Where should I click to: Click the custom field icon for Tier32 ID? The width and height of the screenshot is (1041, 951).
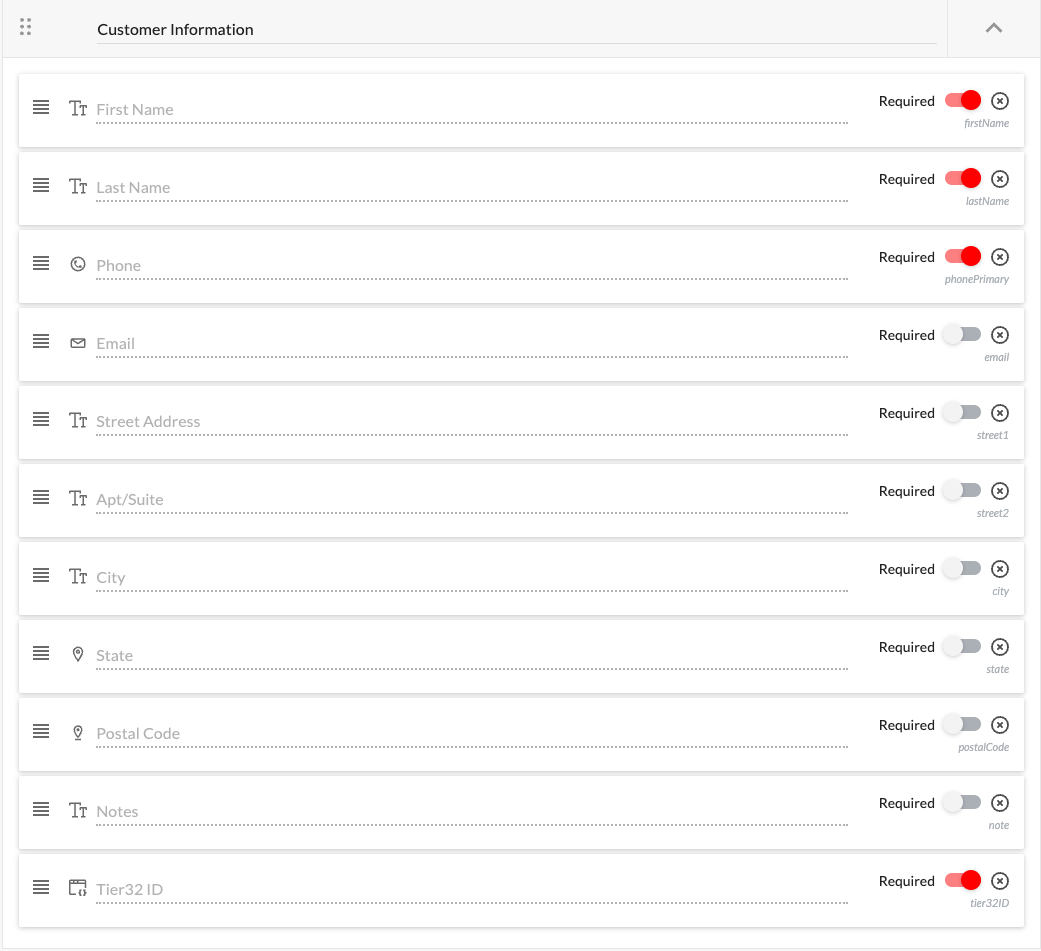tap(78, 888)
